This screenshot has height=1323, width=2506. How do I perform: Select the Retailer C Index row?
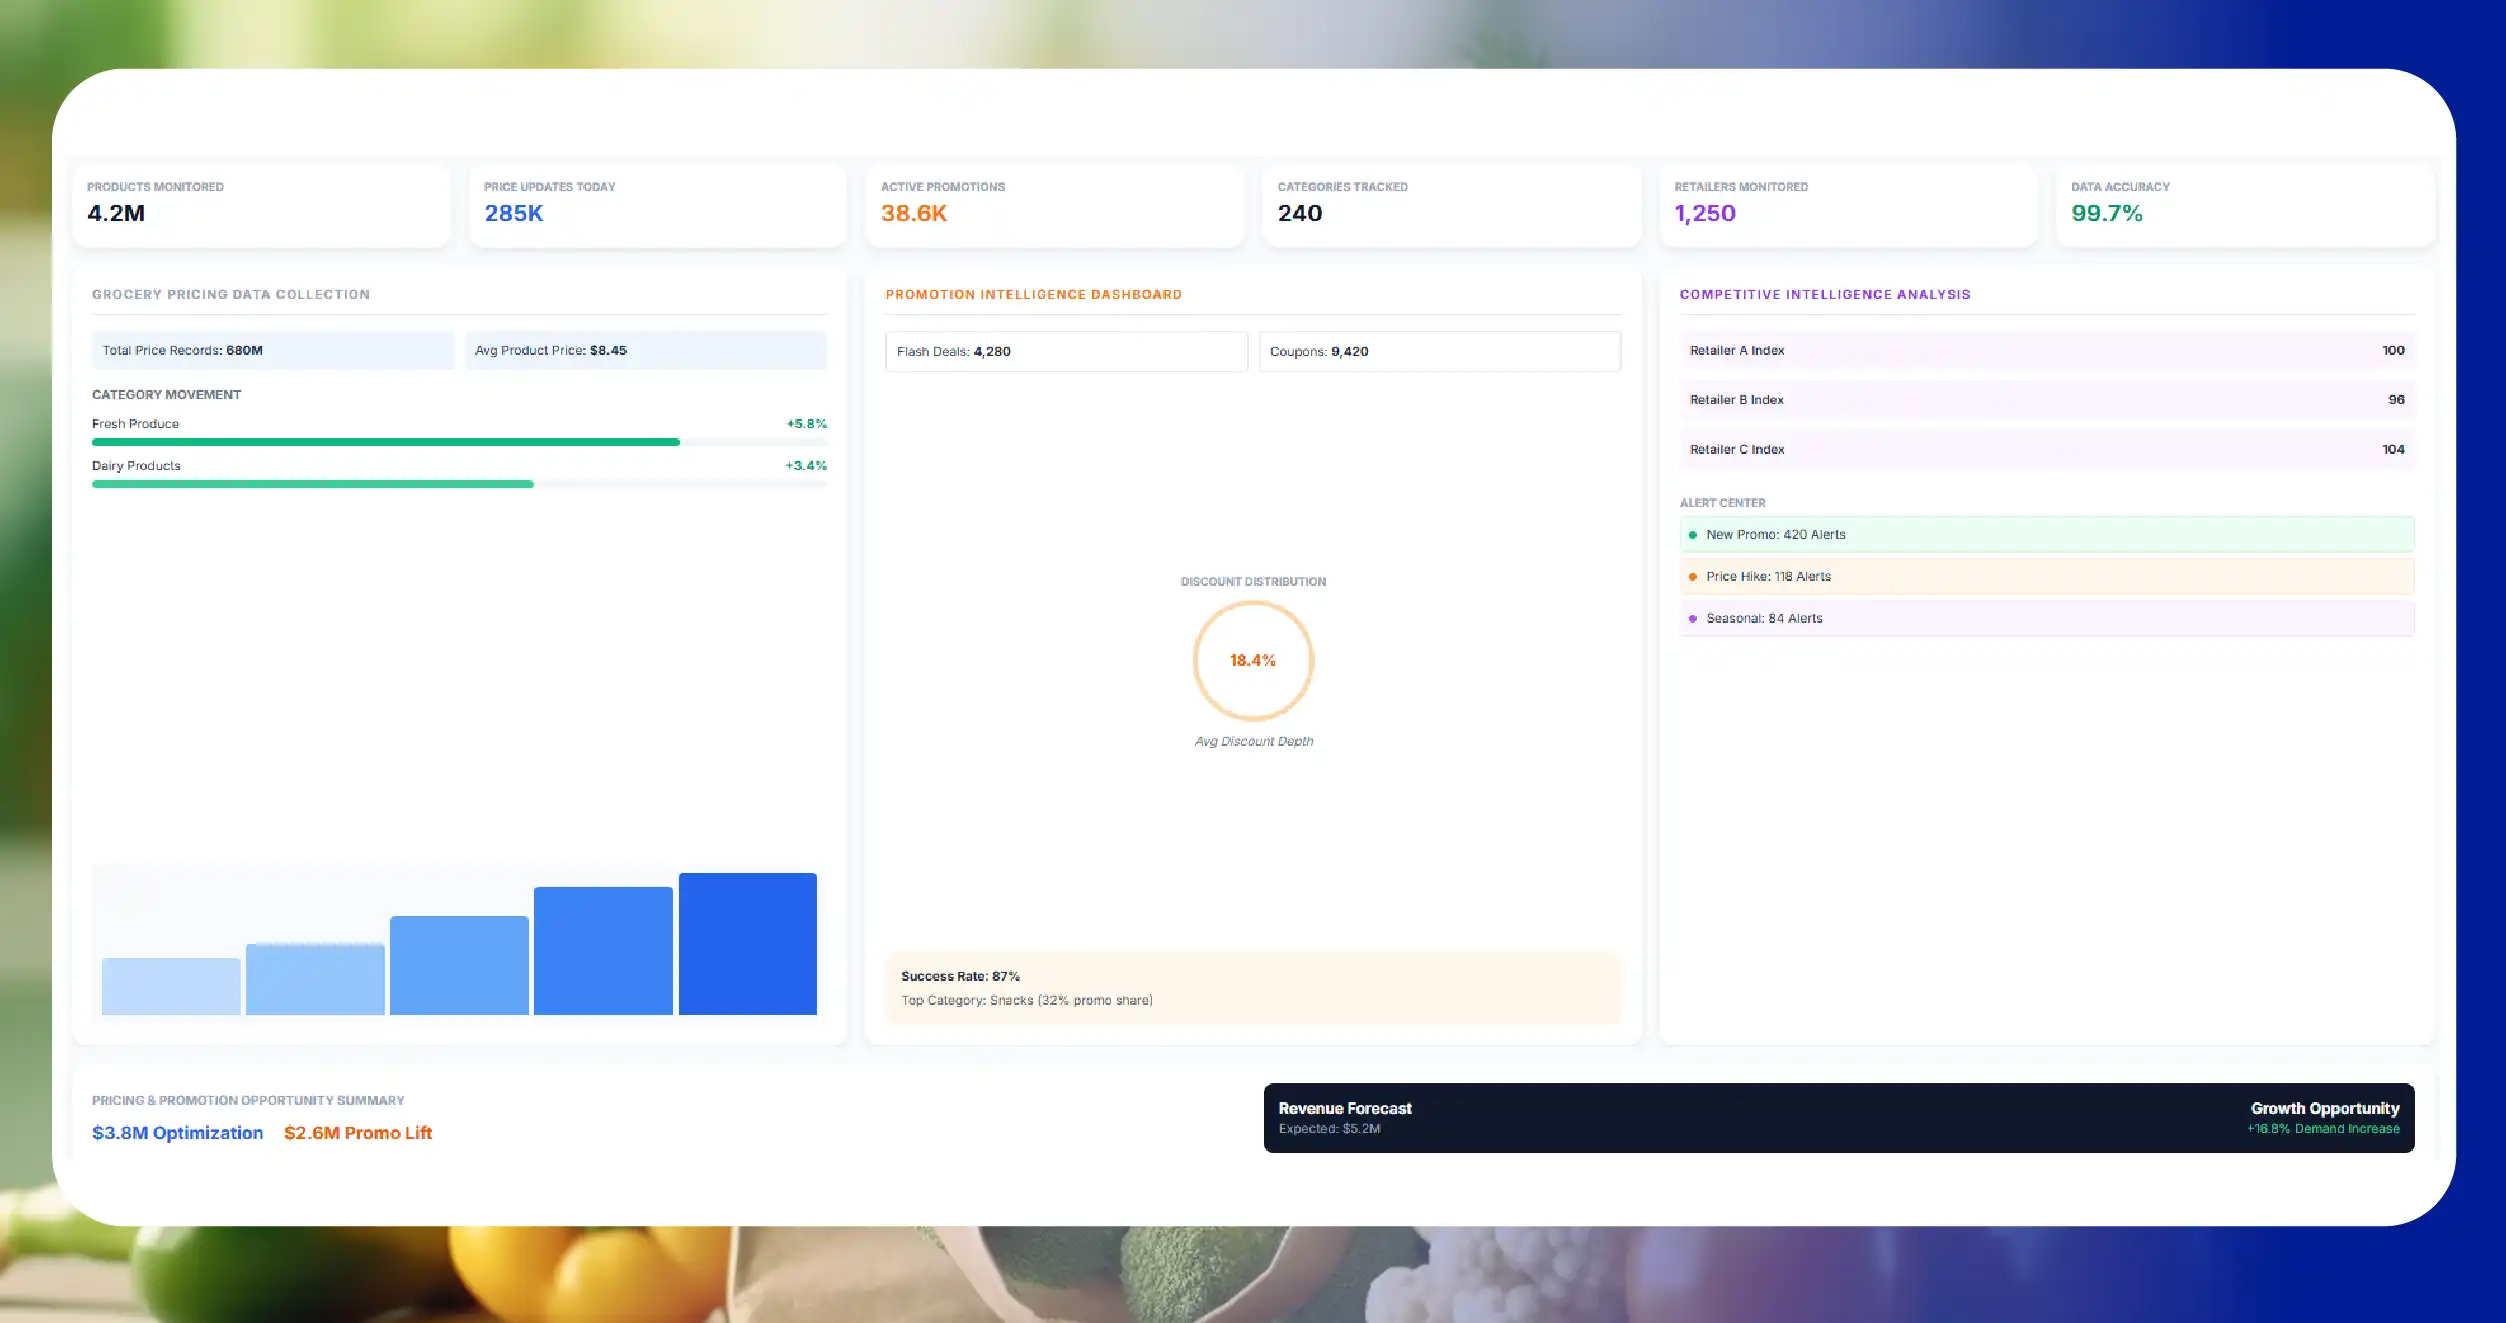pyautogui.click(x=2047, y=449)
